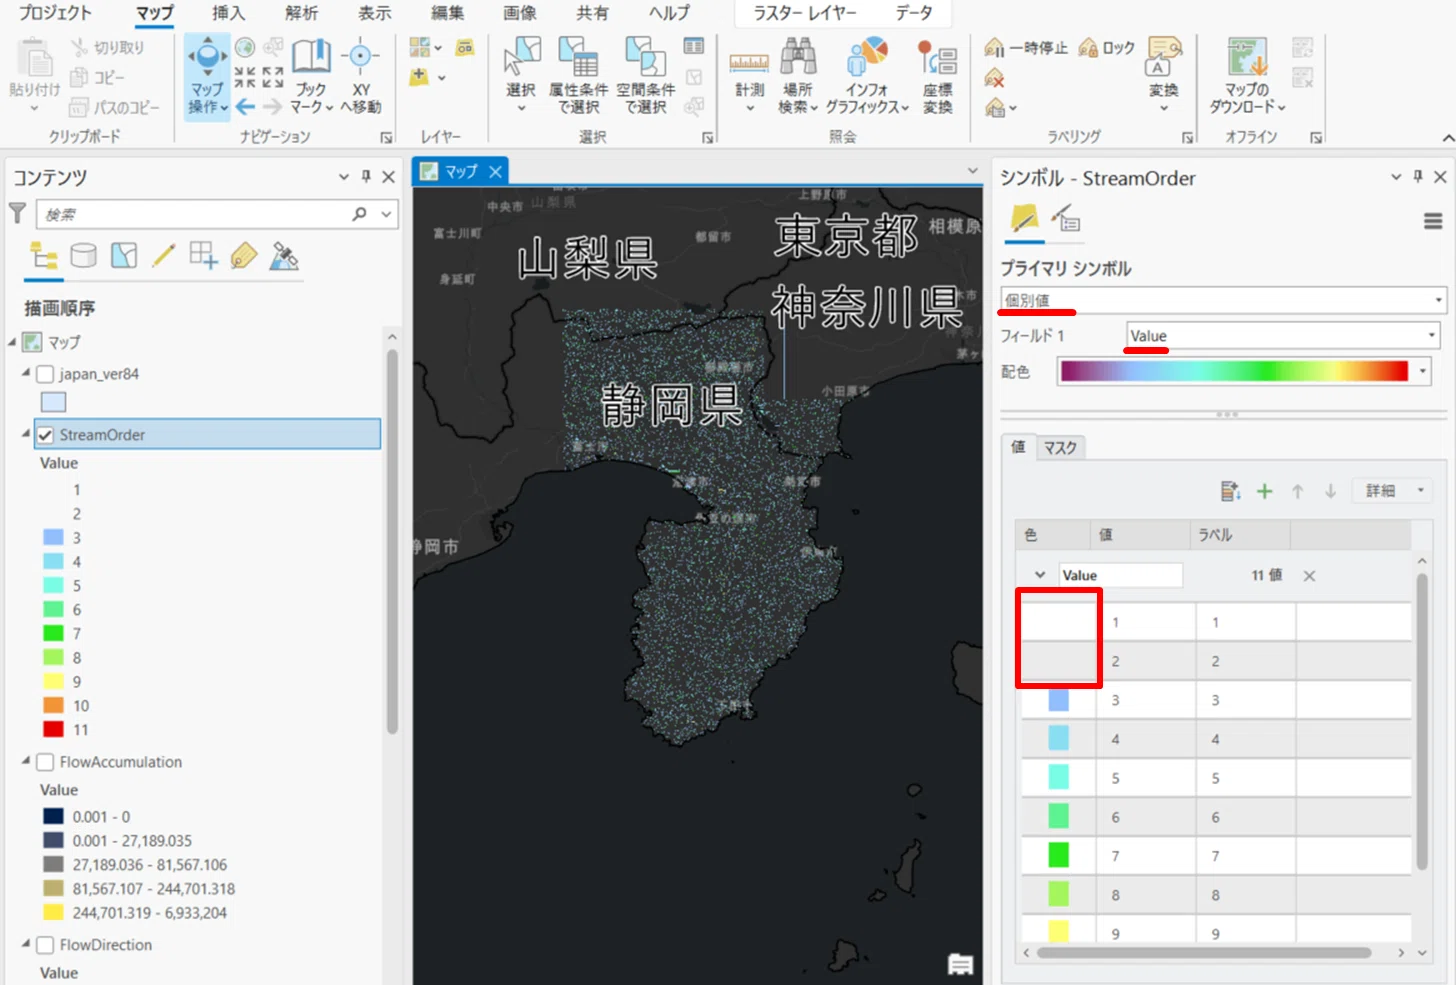Switch to List By Data Source view
Viewport: 1456px width, 985px height.
84,257
